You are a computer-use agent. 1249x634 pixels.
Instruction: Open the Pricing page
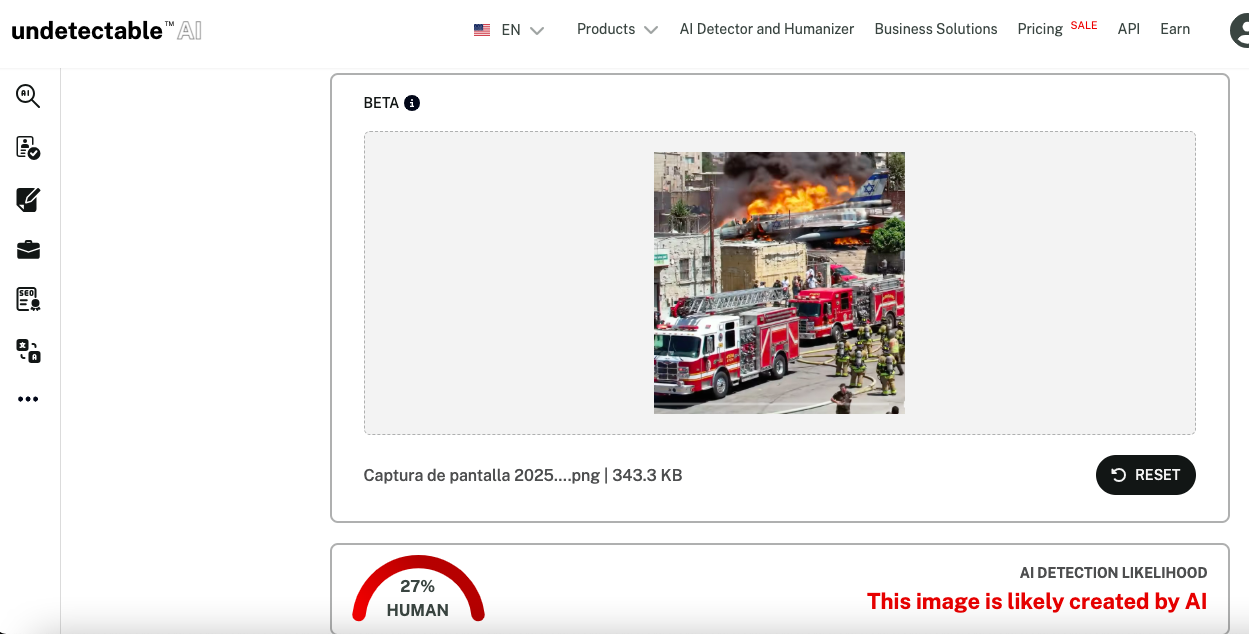point(1040,29)
